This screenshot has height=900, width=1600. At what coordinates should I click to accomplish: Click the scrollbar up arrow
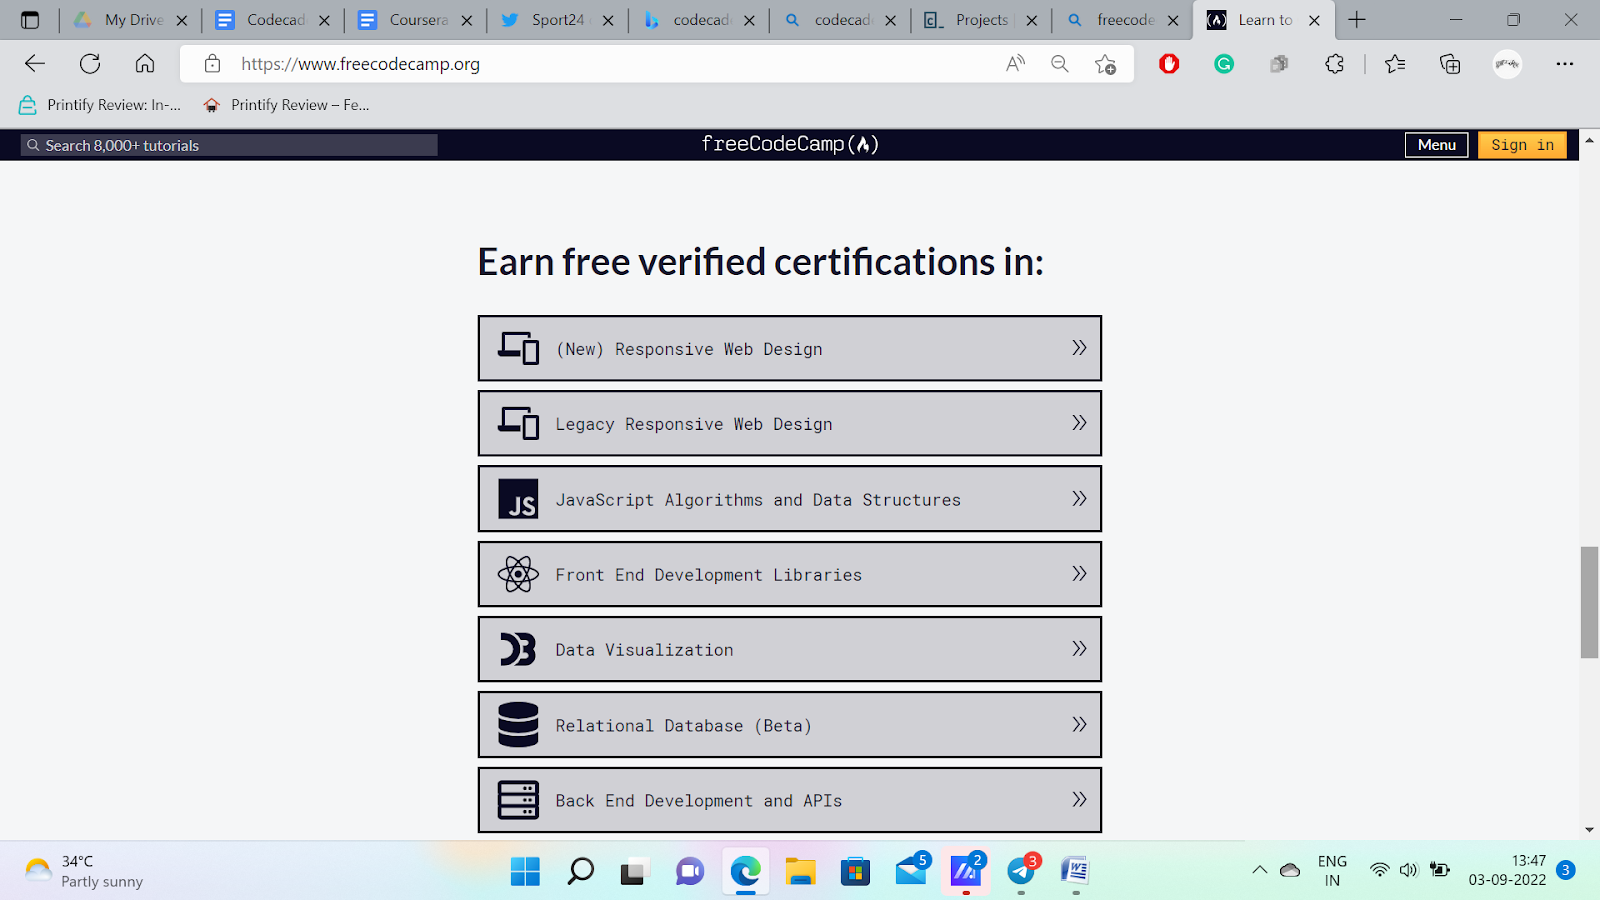tap(1589, 140)
